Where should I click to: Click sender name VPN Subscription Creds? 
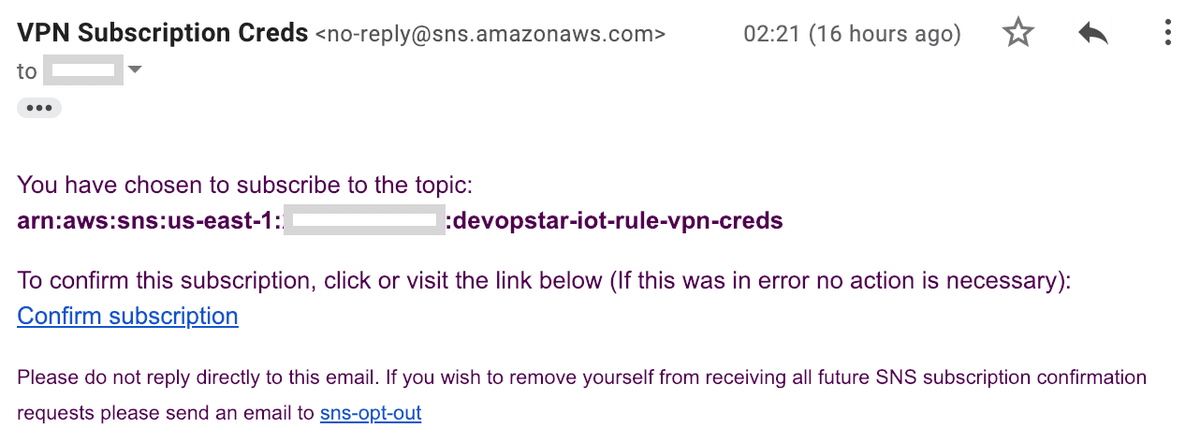coord(163,33)
